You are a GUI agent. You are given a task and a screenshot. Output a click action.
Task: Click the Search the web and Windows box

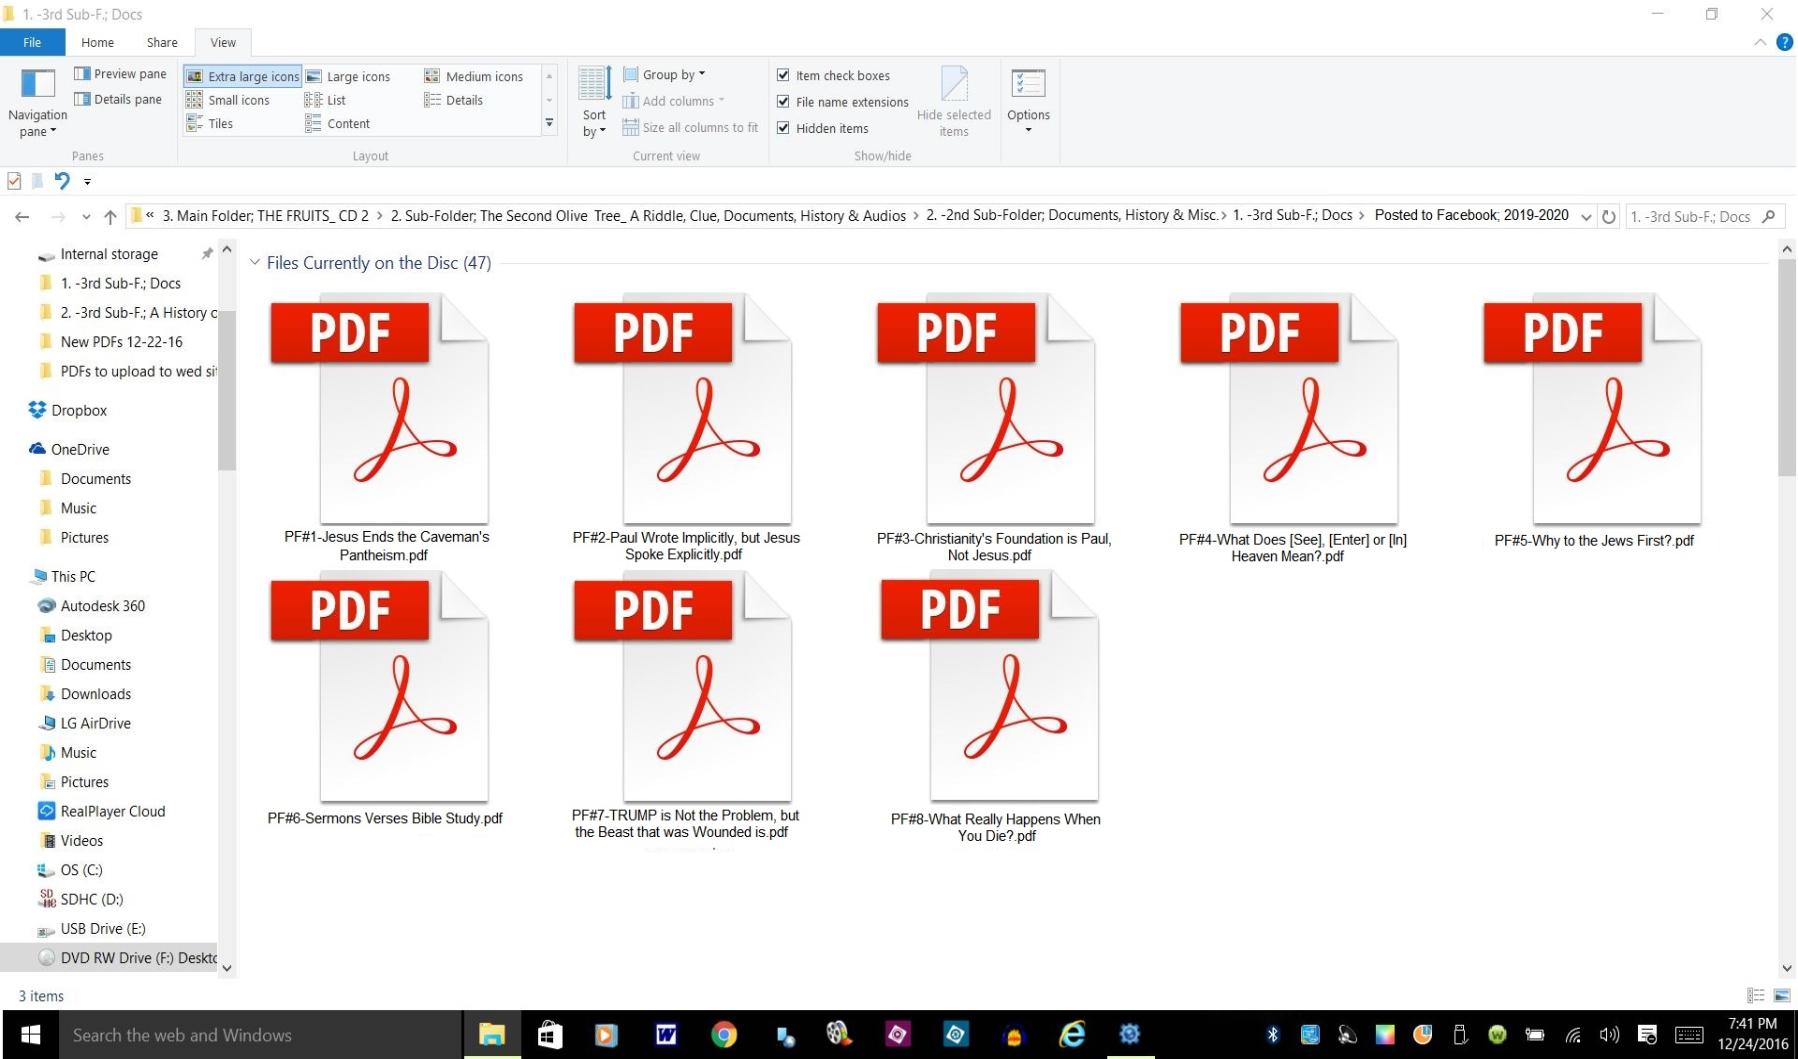tap(262, 1035)
